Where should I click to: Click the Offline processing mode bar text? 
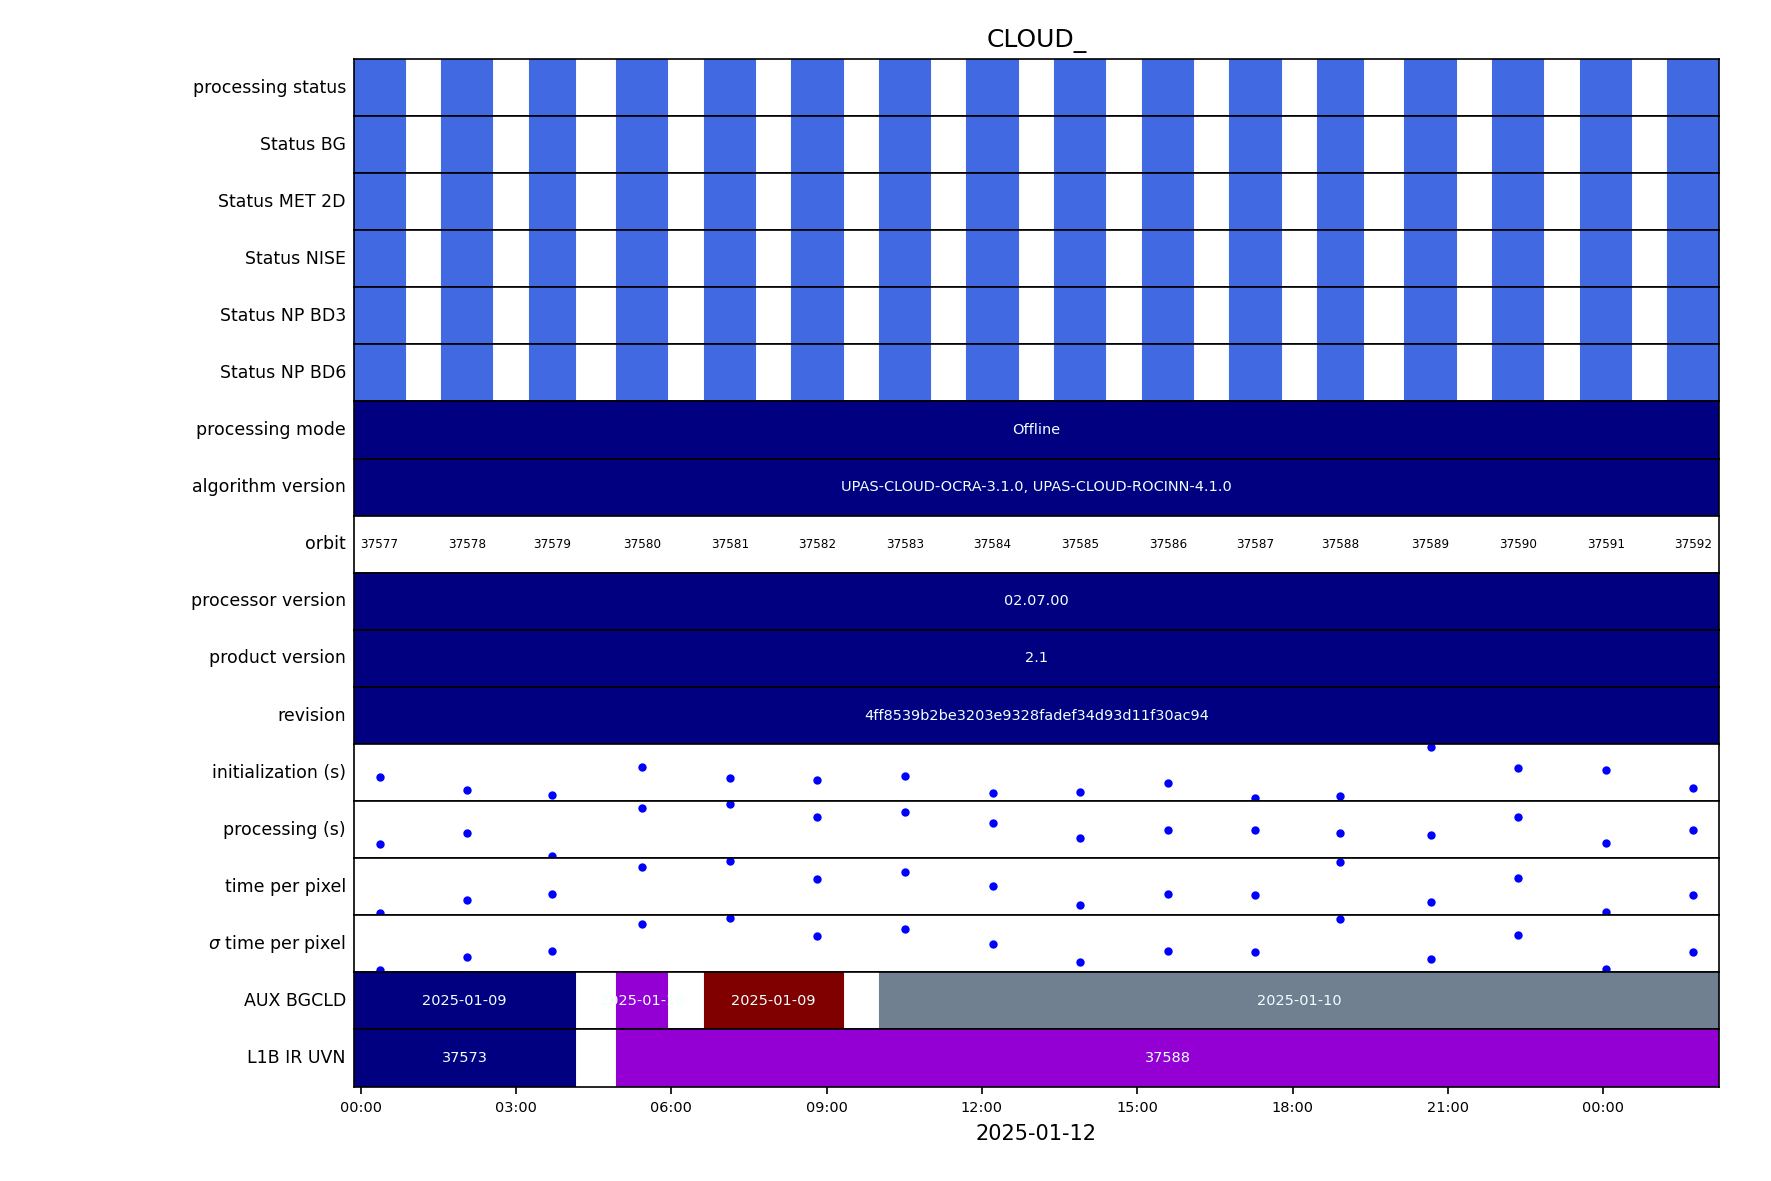click(1035, 430)
